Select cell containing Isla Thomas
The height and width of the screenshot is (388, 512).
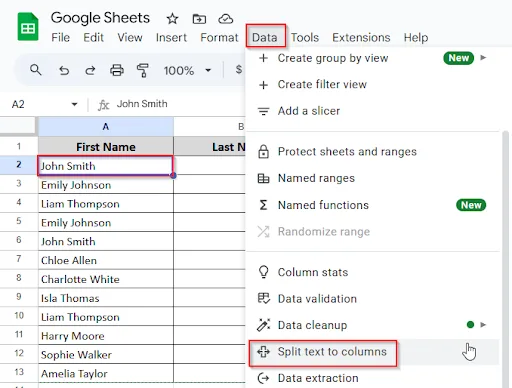point(106,298)
